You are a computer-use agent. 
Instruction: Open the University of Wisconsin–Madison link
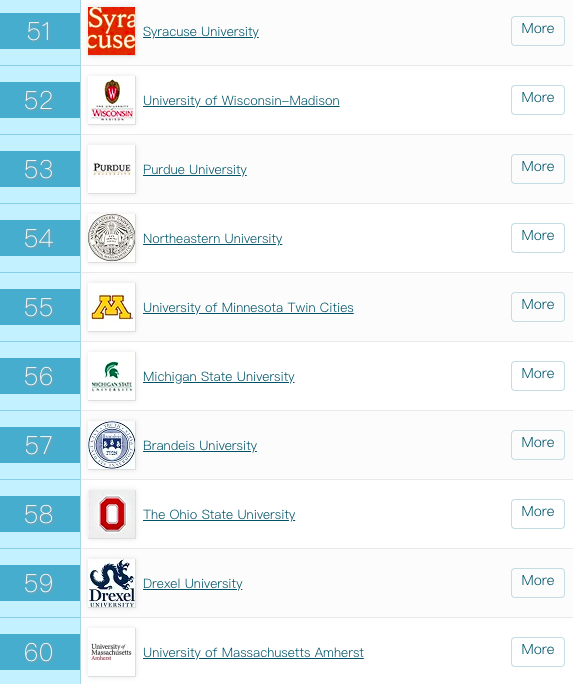[x=241, y=101]
